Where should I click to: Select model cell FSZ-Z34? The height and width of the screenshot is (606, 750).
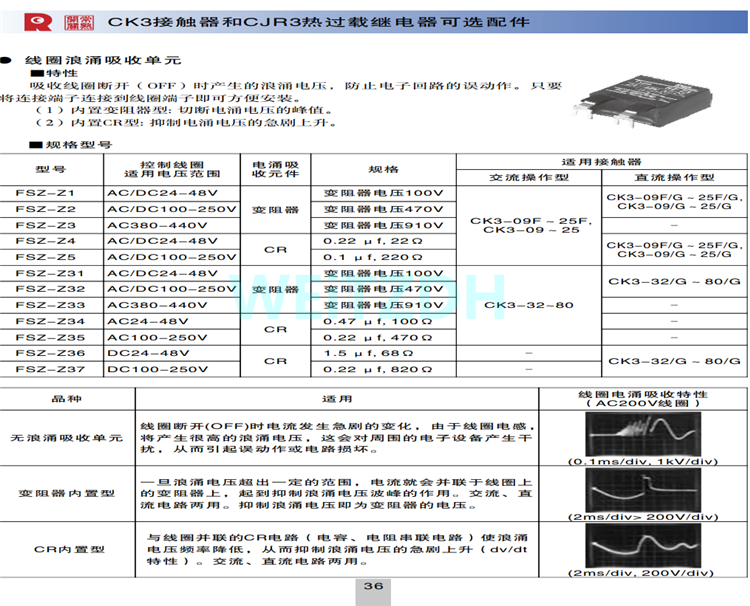(x=50, y=321)
